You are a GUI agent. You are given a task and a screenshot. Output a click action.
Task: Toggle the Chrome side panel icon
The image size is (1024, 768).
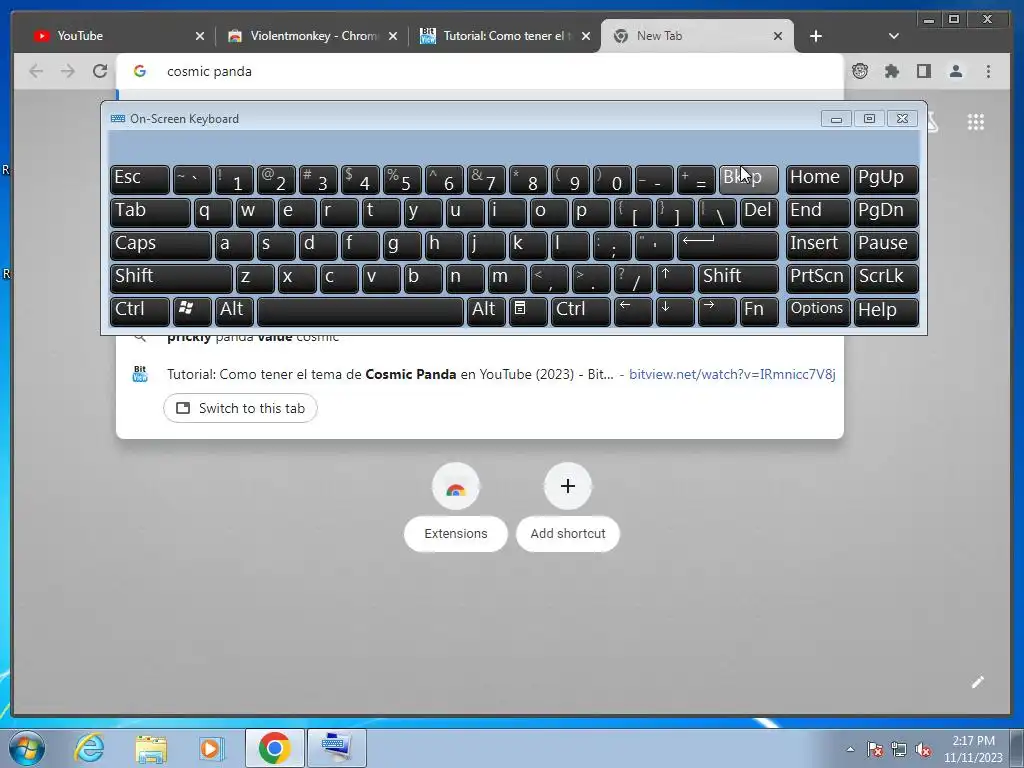pyautogui.click(x=923, y=71)
